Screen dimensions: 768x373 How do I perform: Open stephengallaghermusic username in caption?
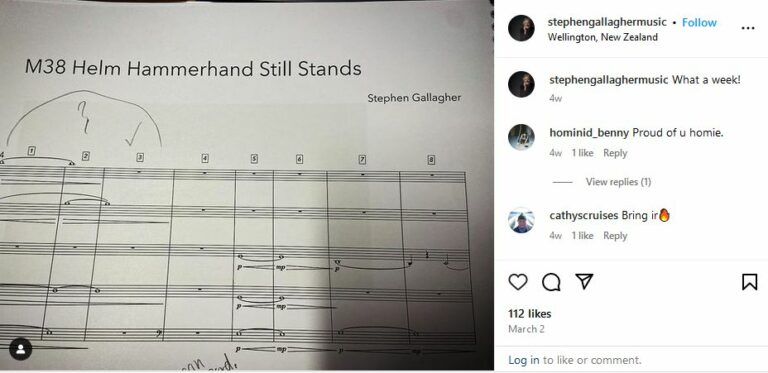coord(608,80)
